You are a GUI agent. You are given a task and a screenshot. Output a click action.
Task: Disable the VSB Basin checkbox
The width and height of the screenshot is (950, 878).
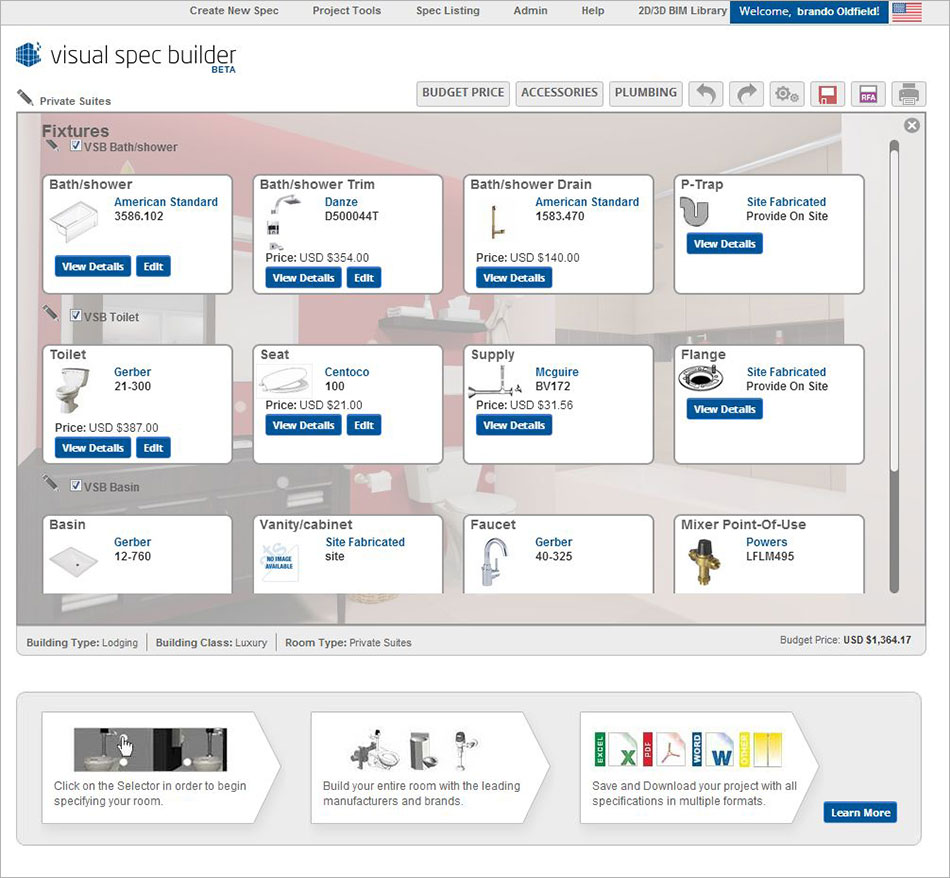[x=76, y=484]
